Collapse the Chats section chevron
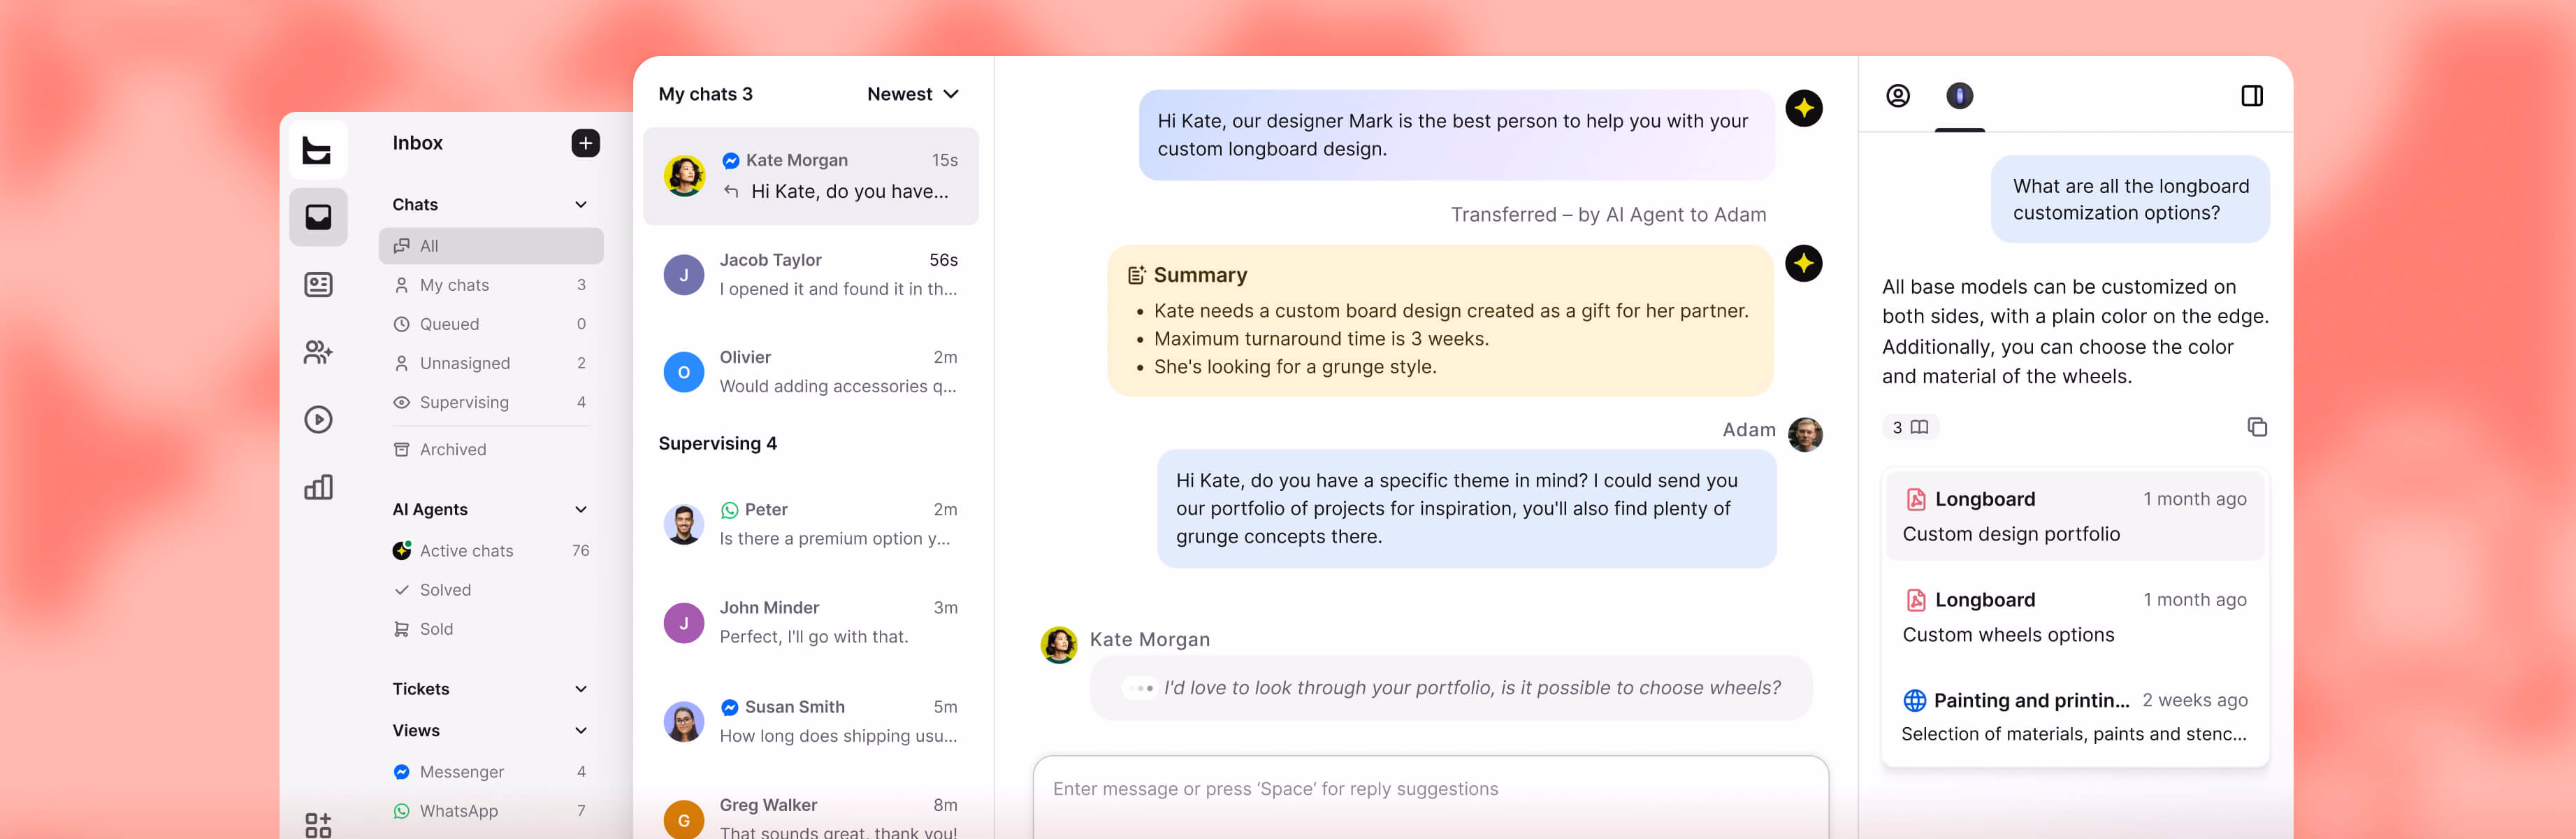The image size is (2576, 839). point(580,204)
